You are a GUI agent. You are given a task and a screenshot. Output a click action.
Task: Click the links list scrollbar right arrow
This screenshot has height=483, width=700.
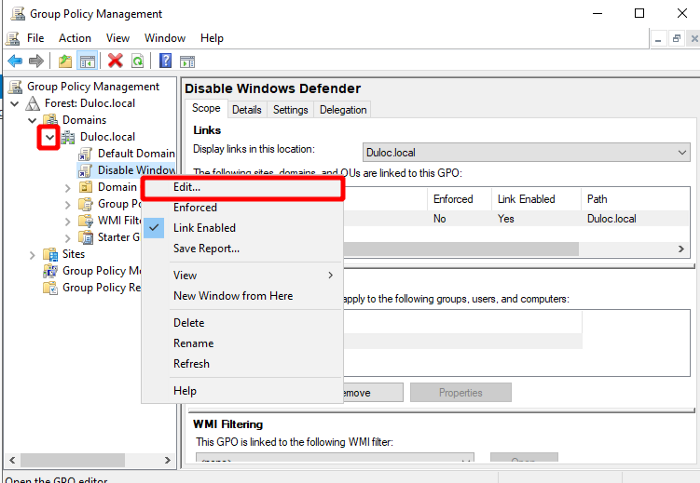tap(681, 249)
